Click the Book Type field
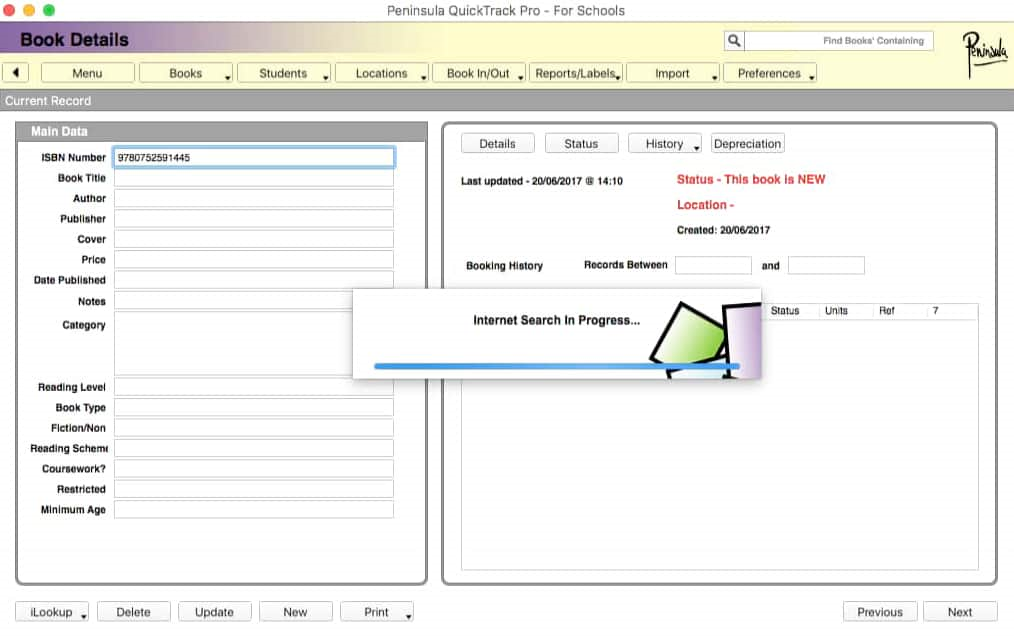 254,408
